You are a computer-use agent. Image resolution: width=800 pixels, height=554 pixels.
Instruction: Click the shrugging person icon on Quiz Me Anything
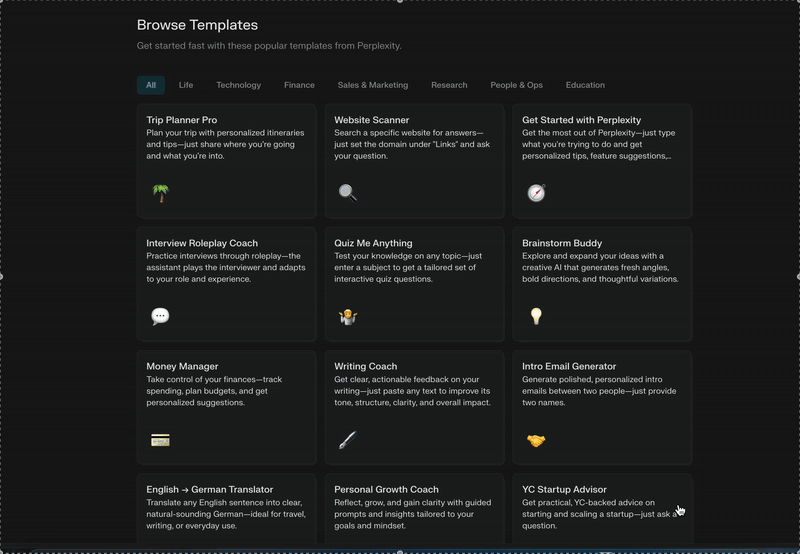348,317
